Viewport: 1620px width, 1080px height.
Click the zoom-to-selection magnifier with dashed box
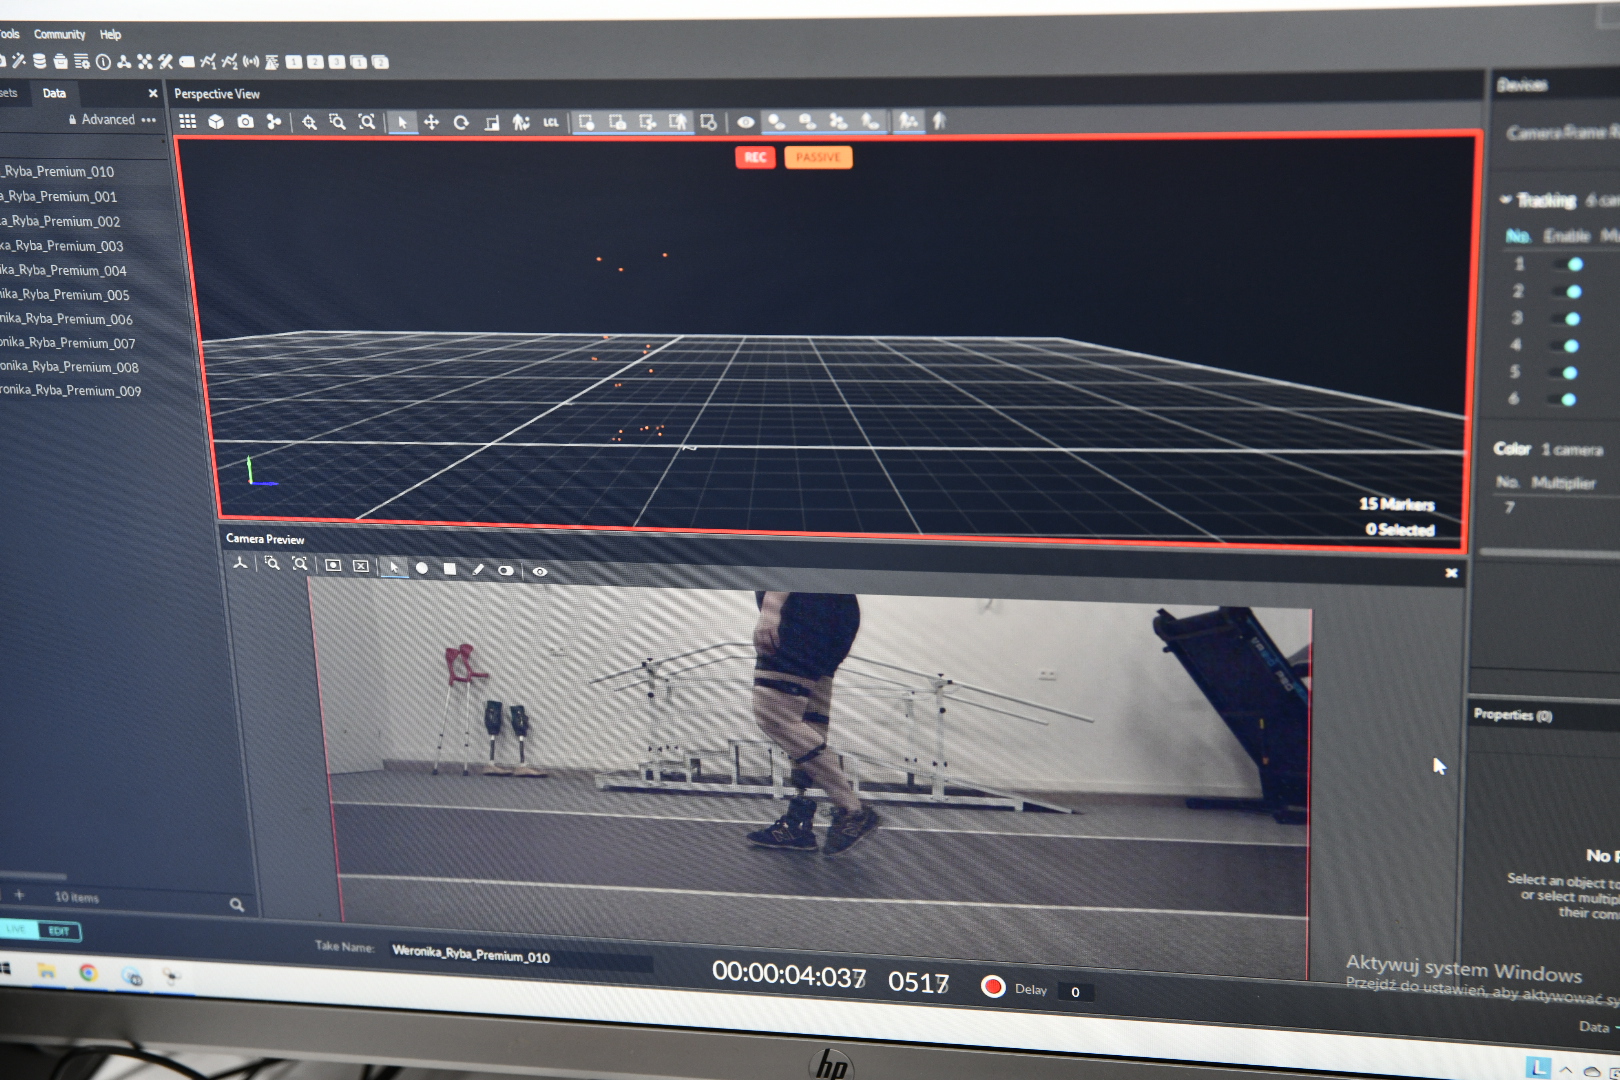(x=338, y=122)
